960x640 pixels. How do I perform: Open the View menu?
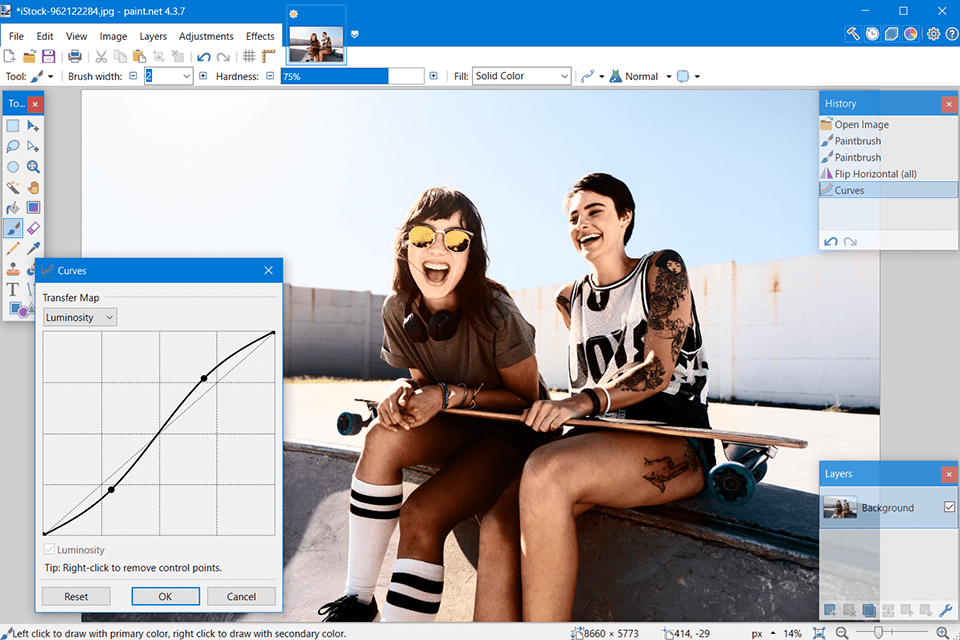77,36
